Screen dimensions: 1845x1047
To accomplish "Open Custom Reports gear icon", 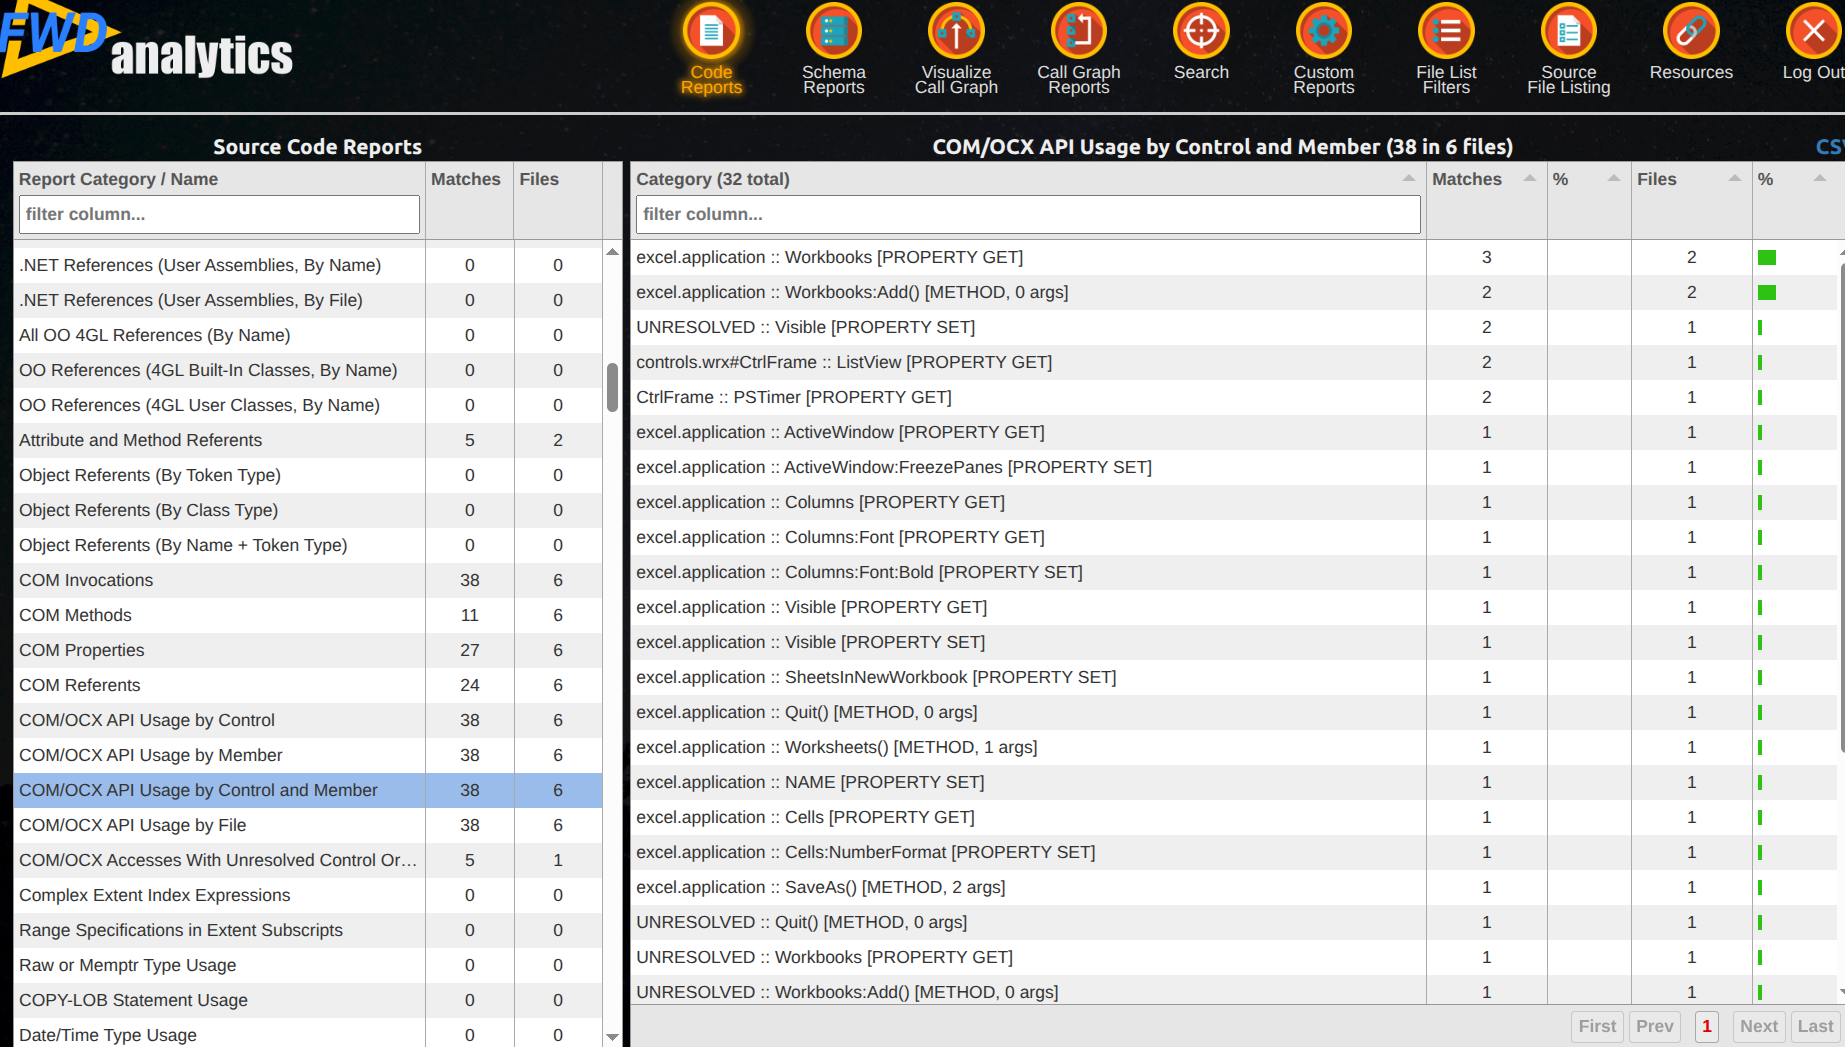I will (1323, 32).
